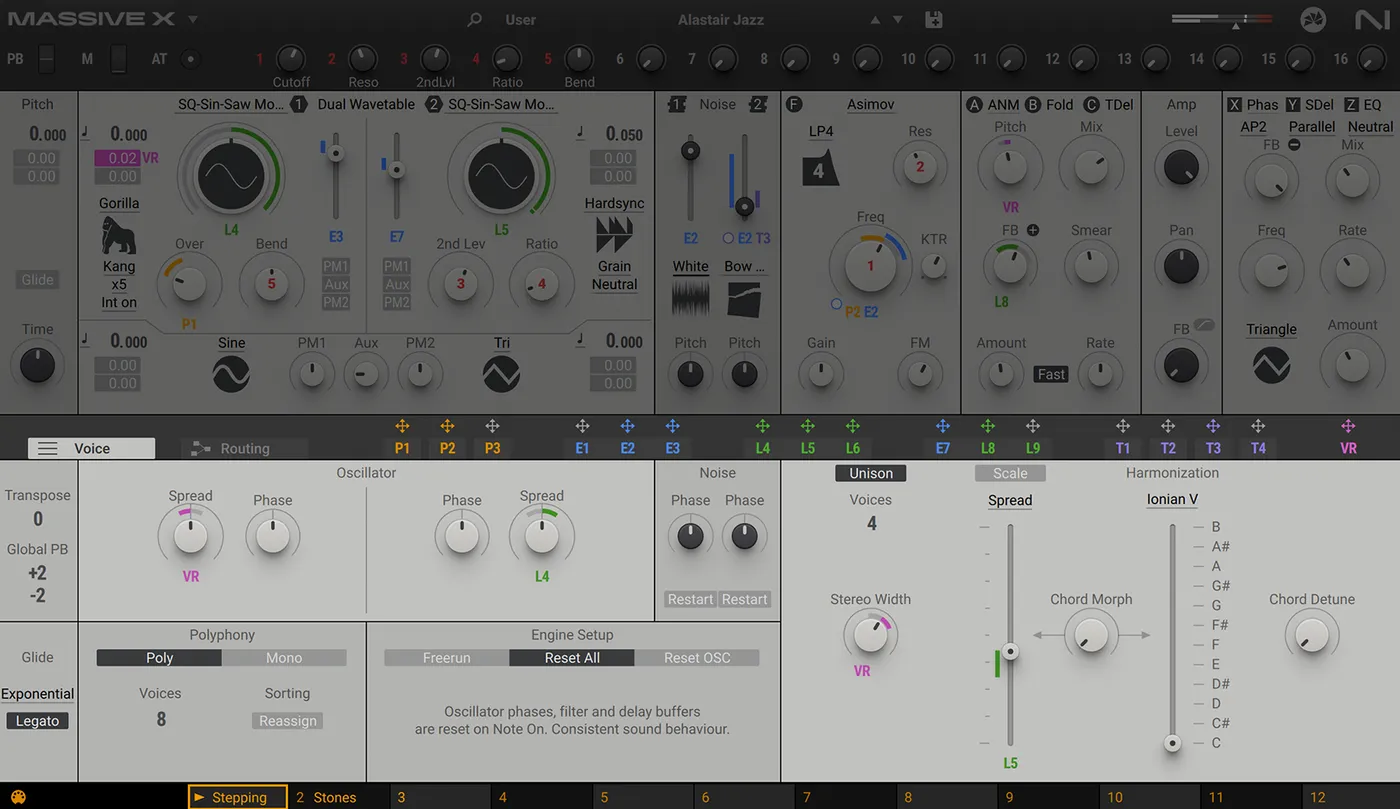Click the Tri waveform icon

point(501,374)
